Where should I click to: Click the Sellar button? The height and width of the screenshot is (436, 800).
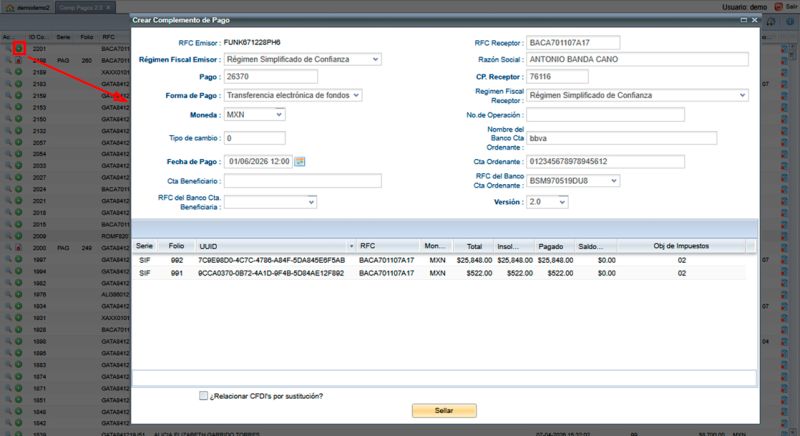point(444,411)
